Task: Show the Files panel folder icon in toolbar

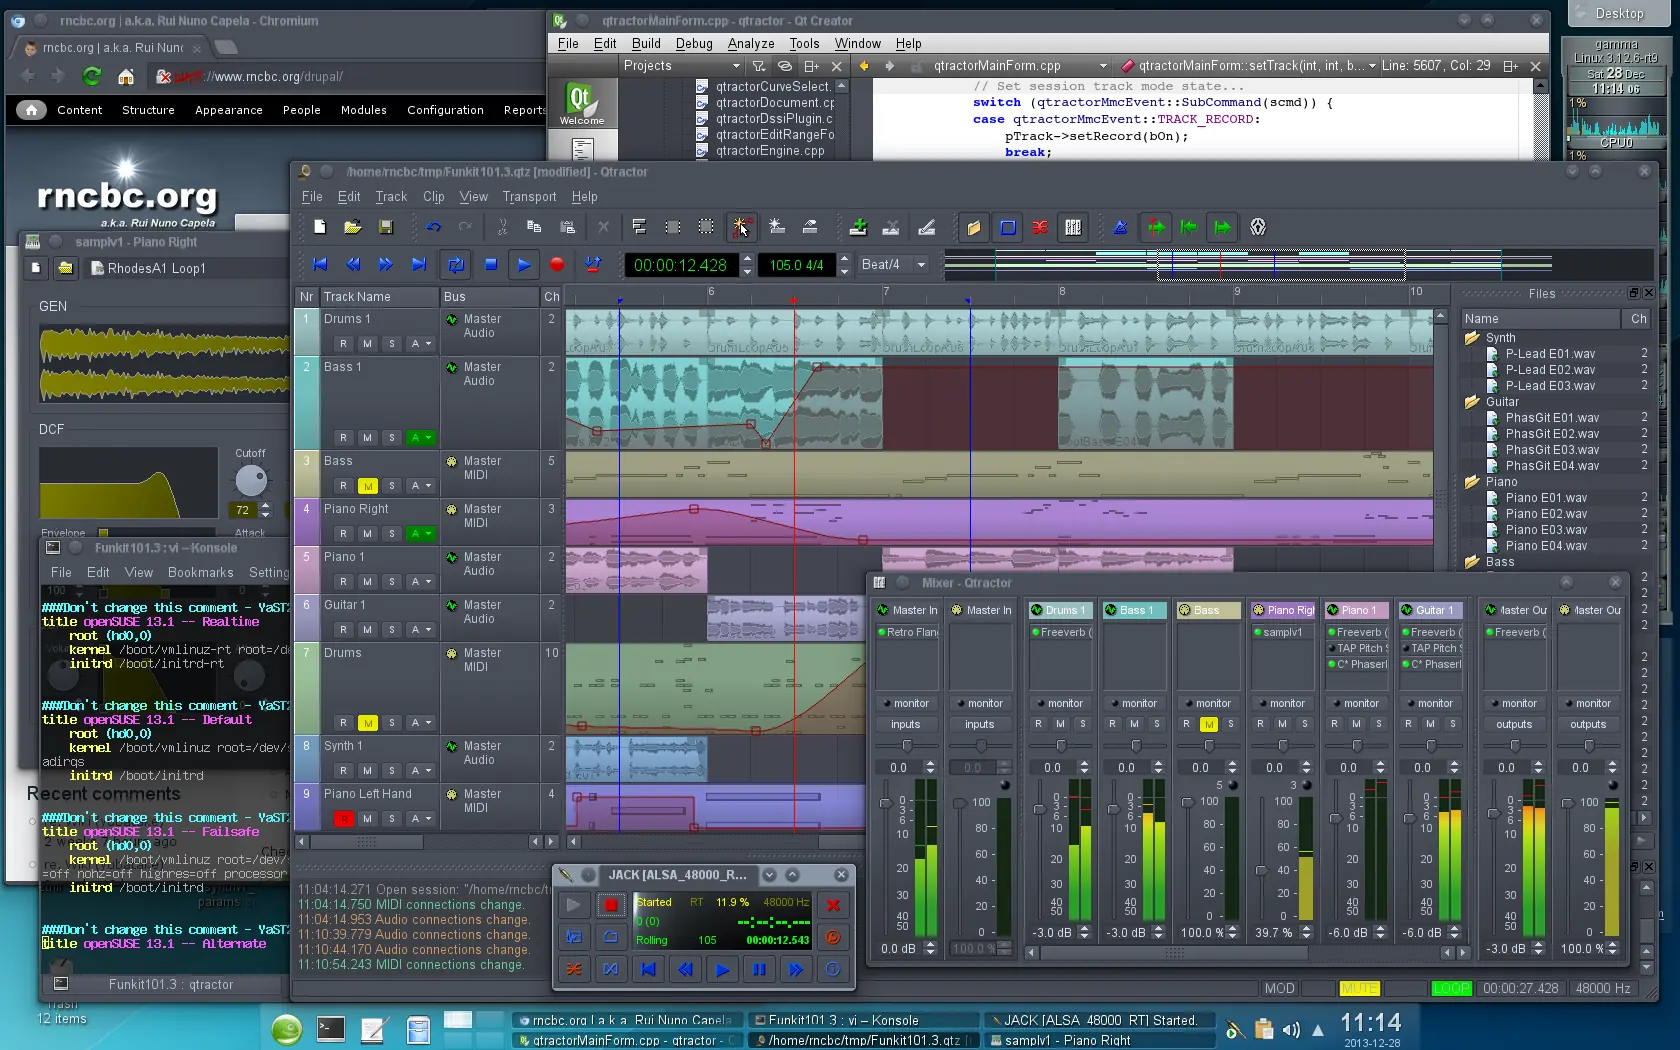Action: (x=973, y=228)
